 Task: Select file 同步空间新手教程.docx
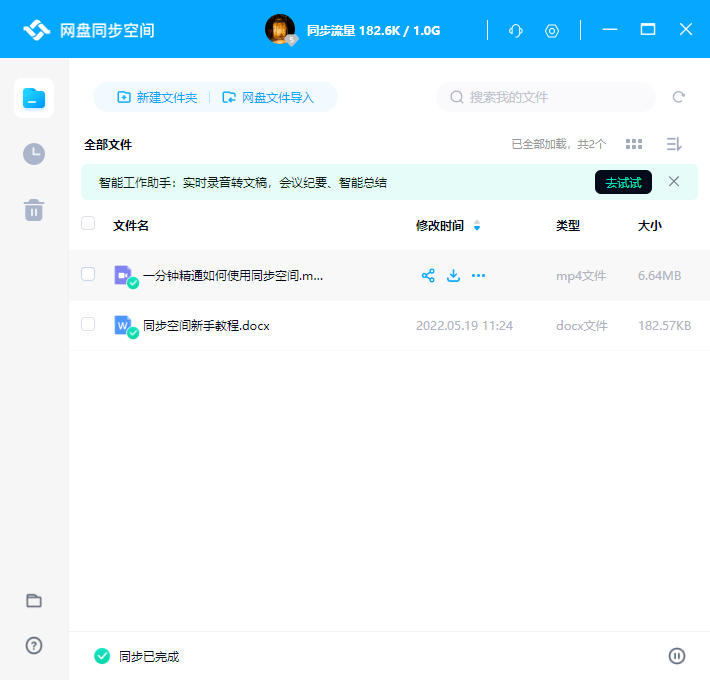coord(206,326)
